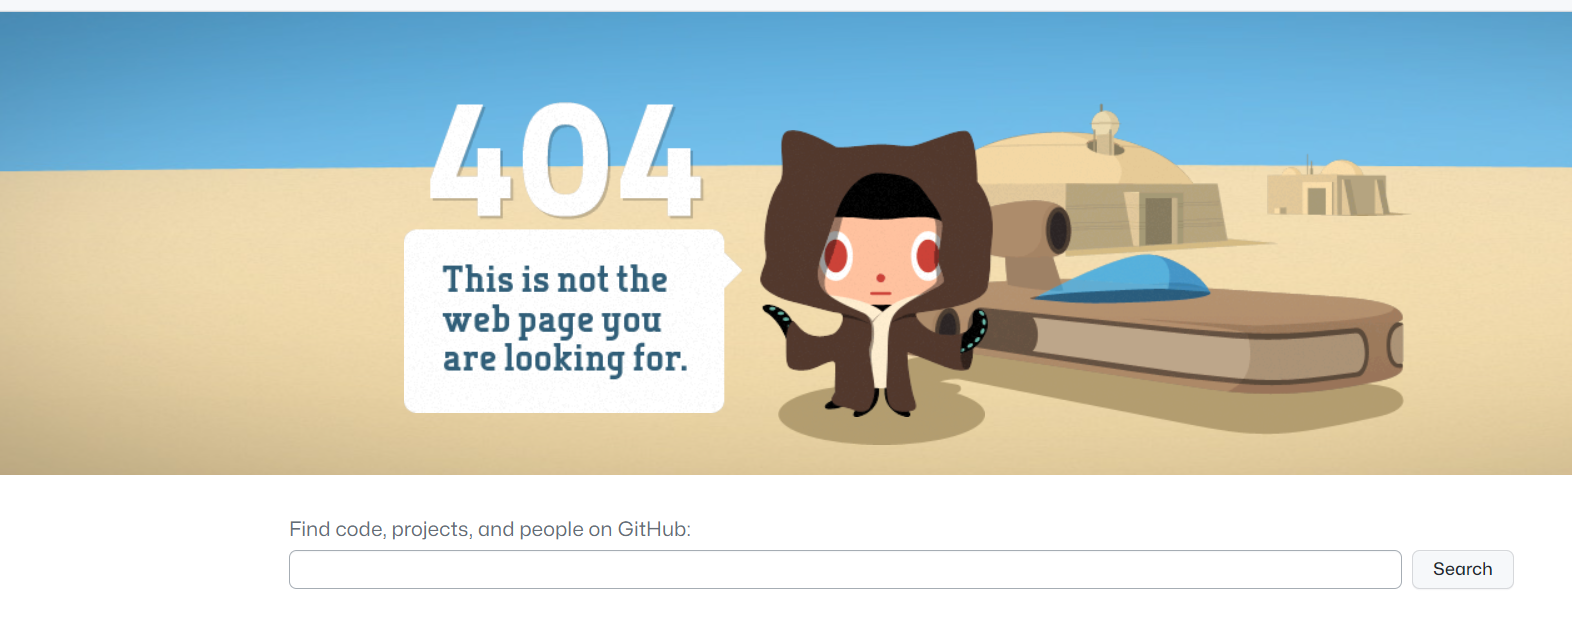Click the Octocat's left red eye
The width and height of the screenshot is (1572, 625).
click(836, 257)
